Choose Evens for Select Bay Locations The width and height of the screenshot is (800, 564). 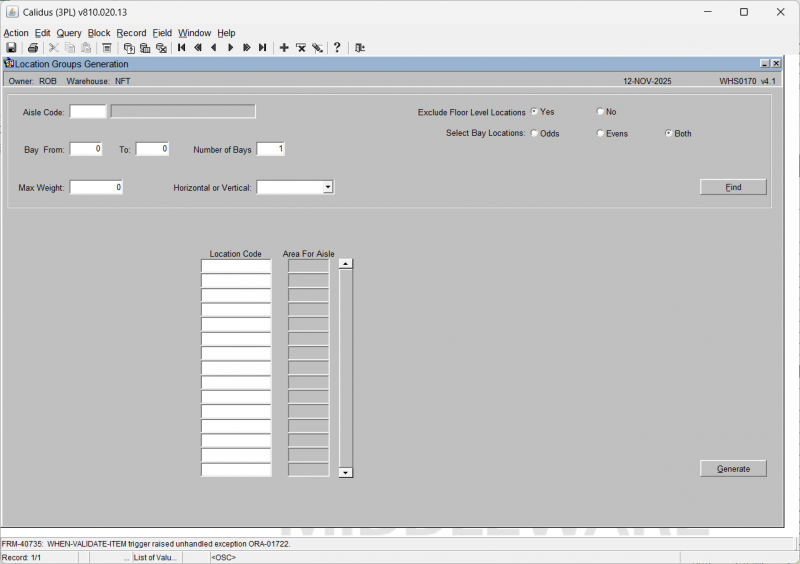[x=600, y=133]
